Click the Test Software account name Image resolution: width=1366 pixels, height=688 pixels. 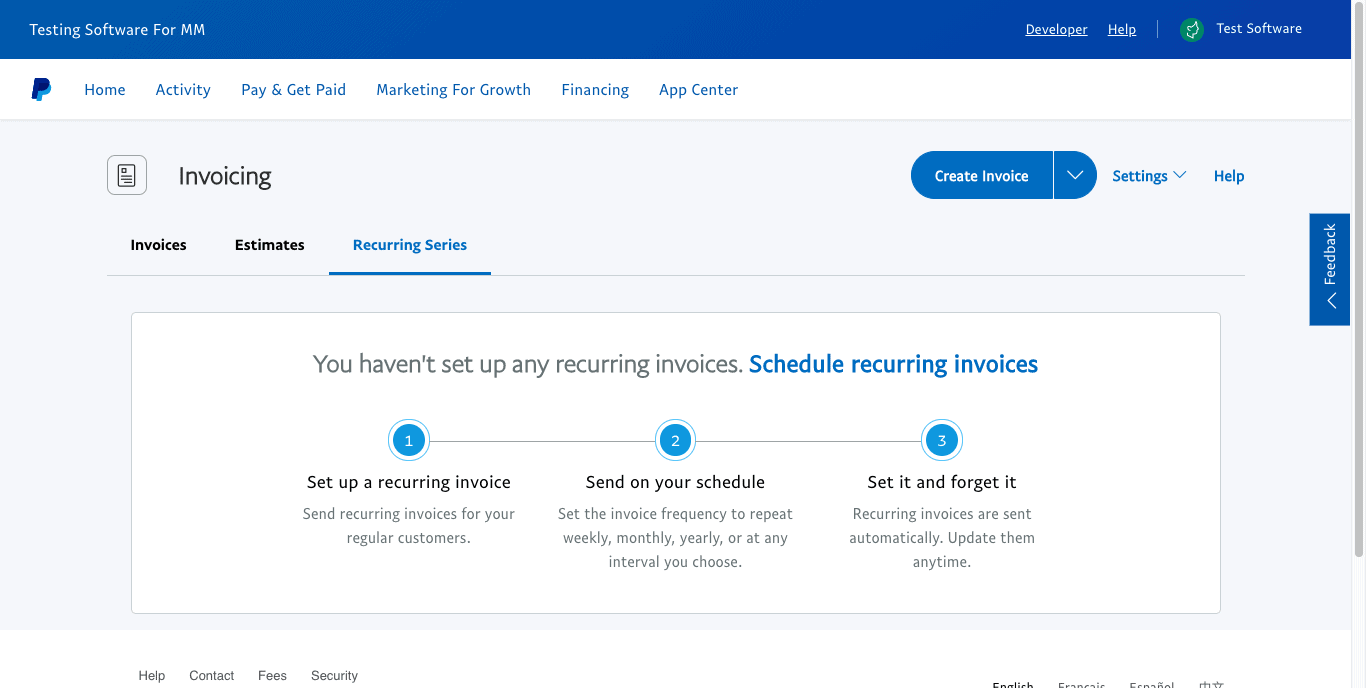(1259, 29)
